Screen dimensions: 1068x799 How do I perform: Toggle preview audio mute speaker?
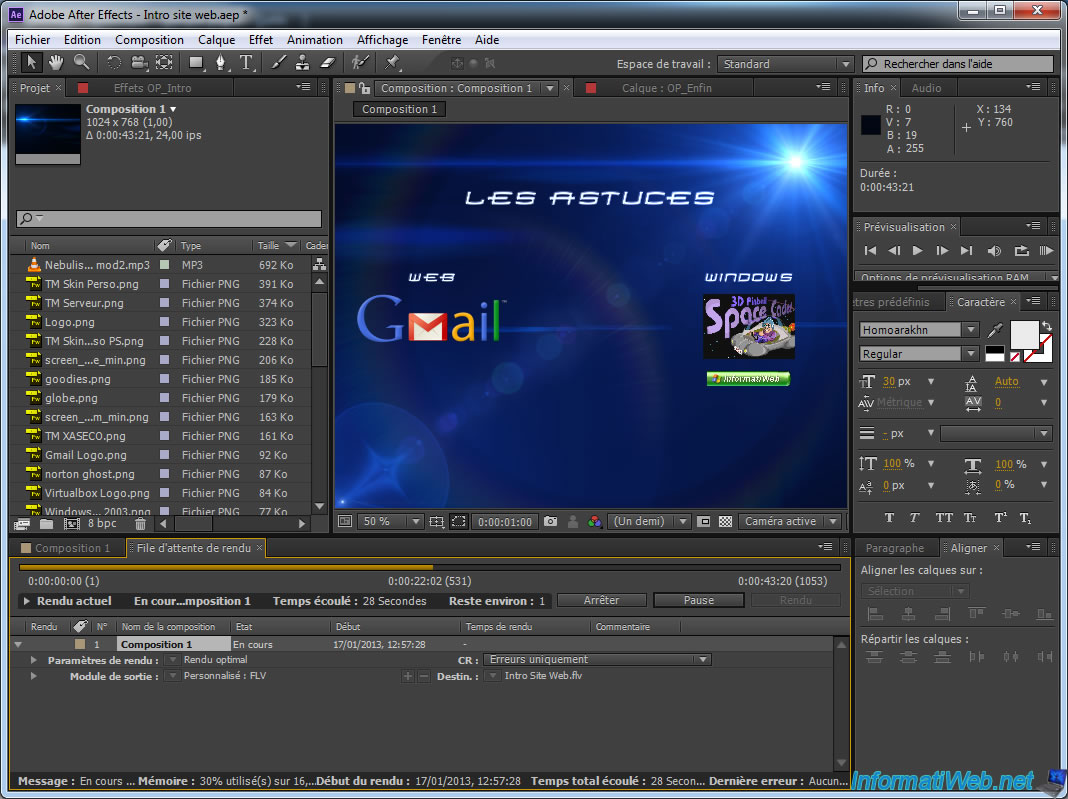[994, 251]
